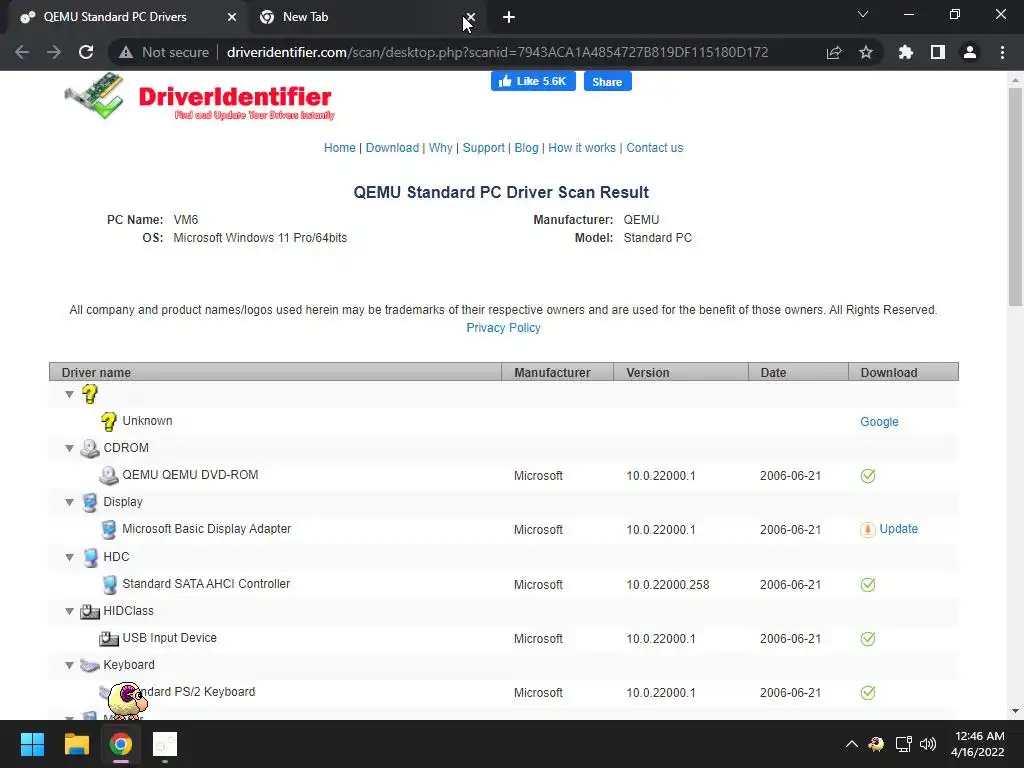Close the QEMU Standard PC Drivers tab
Screen dimensions: 1024x768
232,18
